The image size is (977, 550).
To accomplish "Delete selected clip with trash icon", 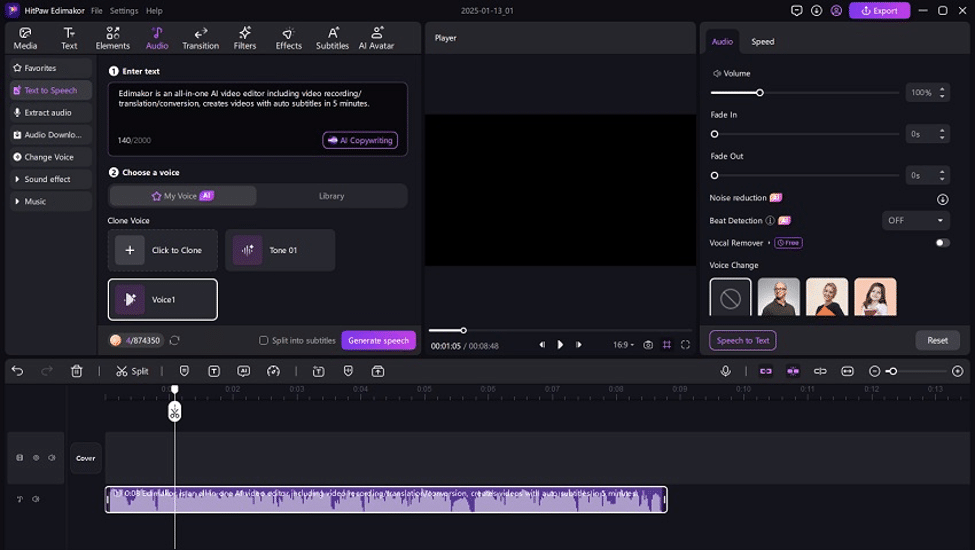I will (x=77, y=371).
